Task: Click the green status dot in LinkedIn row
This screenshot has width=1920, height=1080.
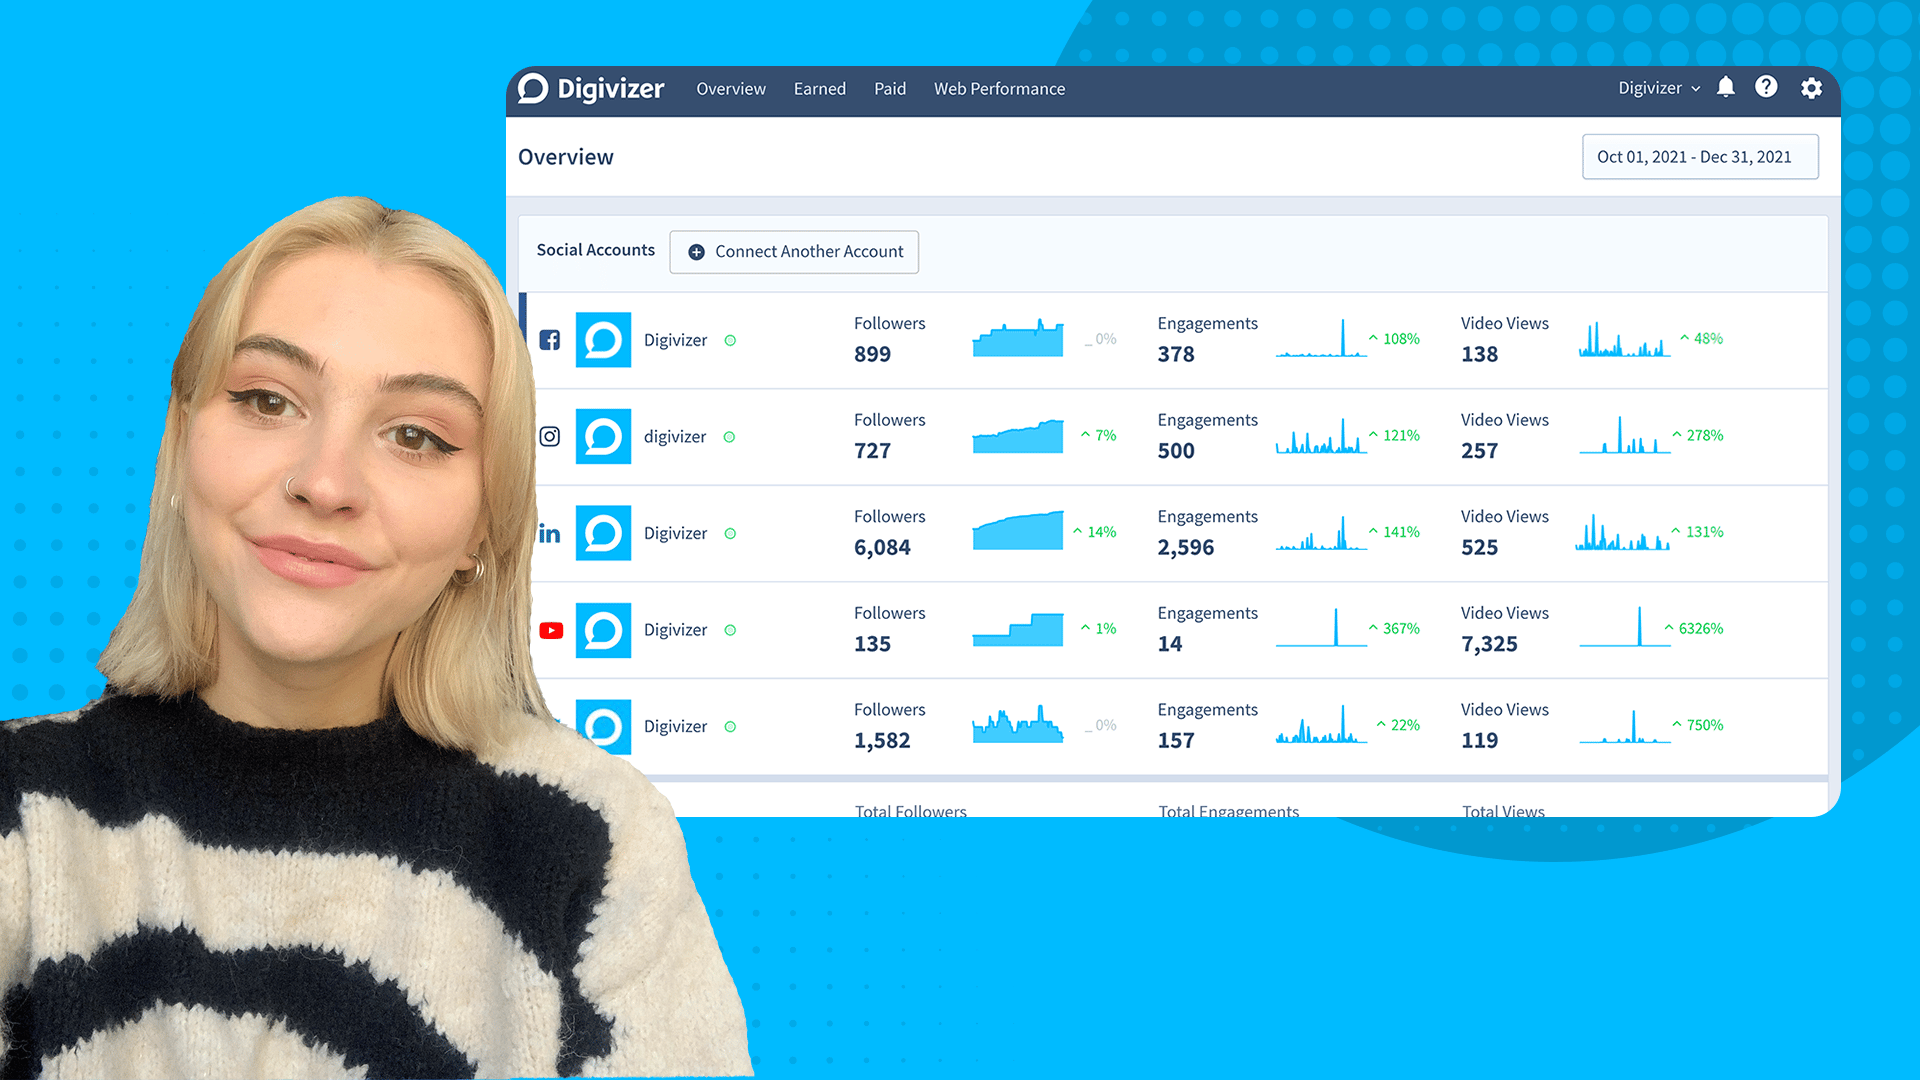Action: tap(730, 534)
